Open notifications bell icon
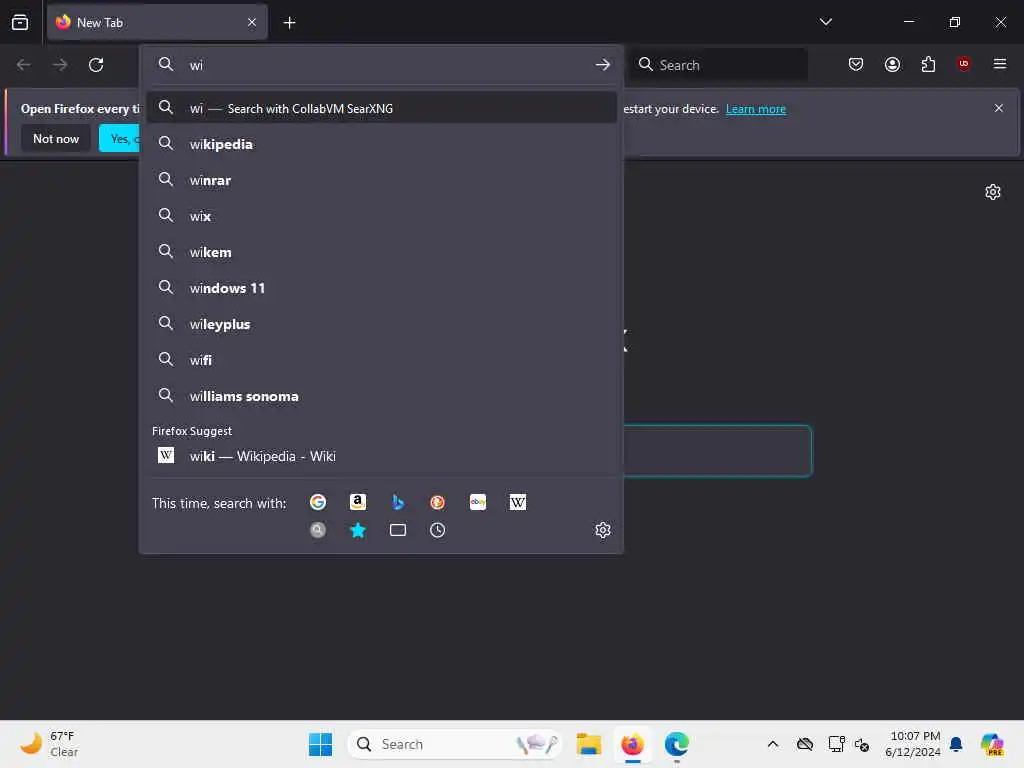The image size is (1024, 768). [956, 744]
